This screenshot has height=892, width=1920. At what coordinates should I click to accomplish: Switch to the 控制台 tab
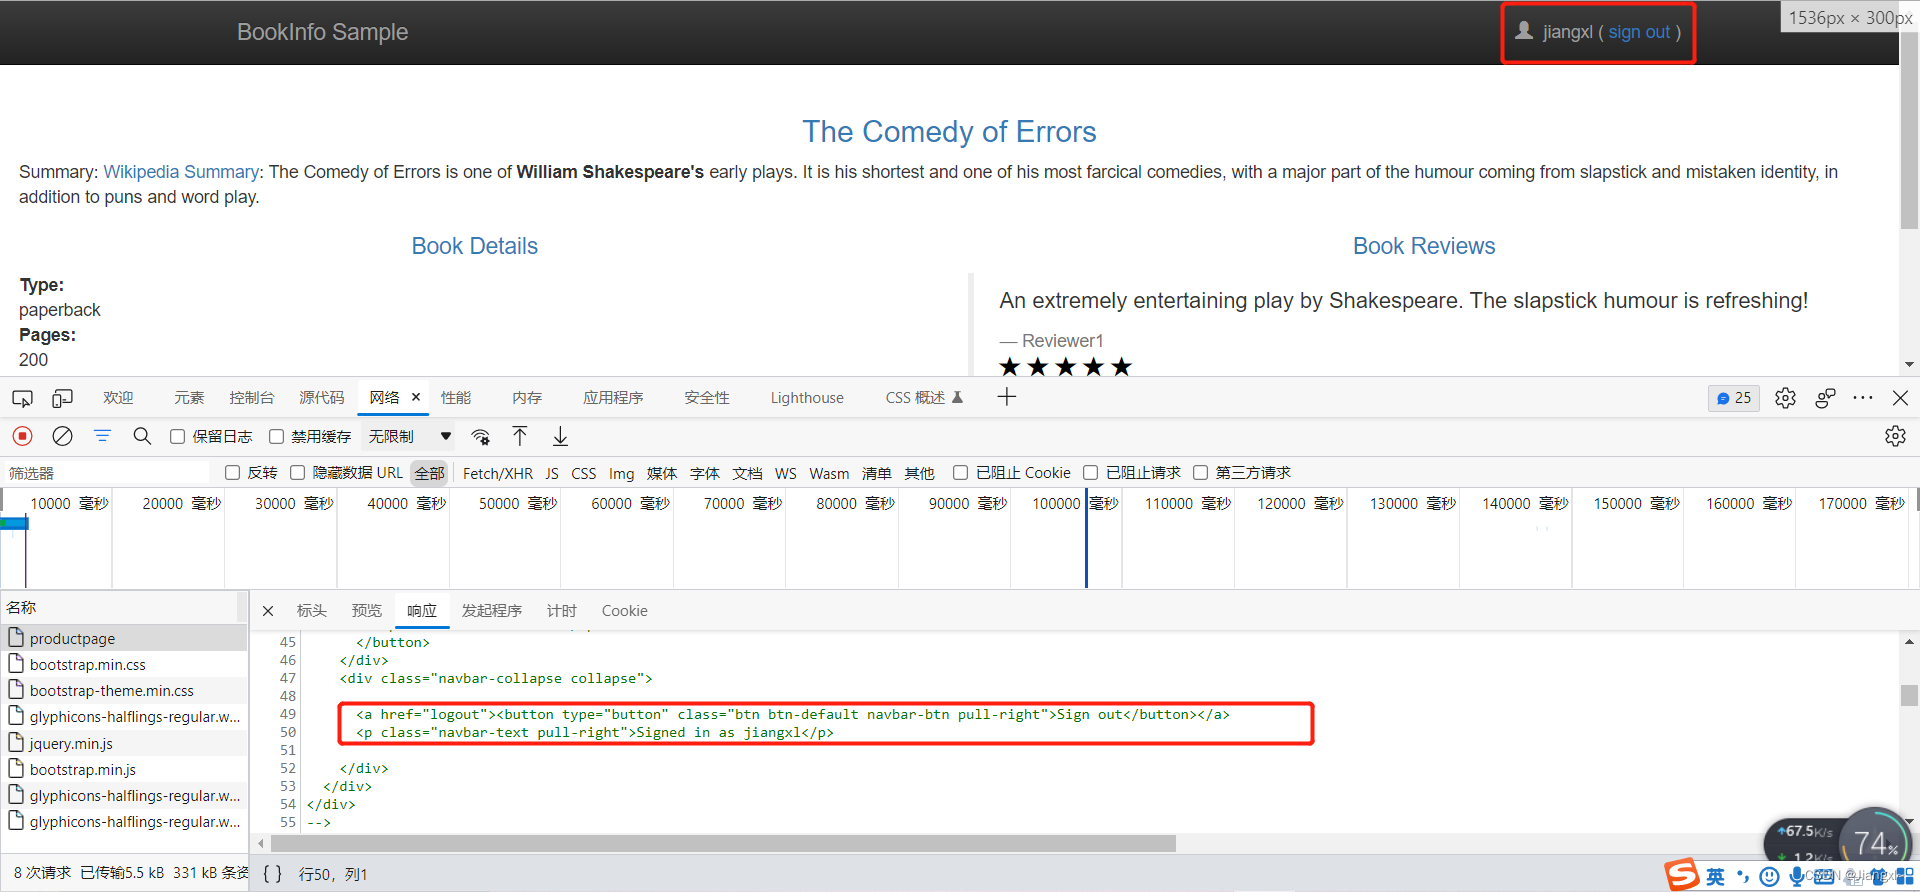coord(251,398)
